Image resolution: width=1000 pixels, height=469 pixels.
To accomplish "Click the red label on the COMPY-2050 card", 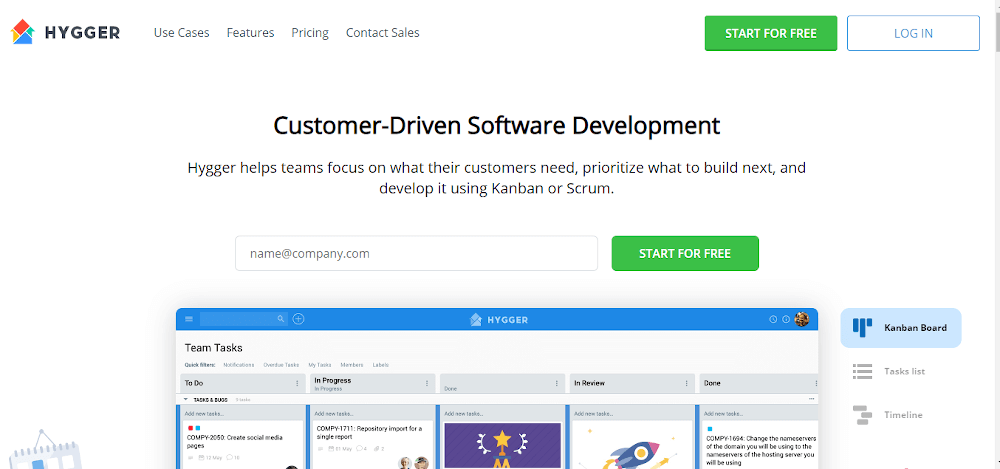I will click(x=191, y=428).
